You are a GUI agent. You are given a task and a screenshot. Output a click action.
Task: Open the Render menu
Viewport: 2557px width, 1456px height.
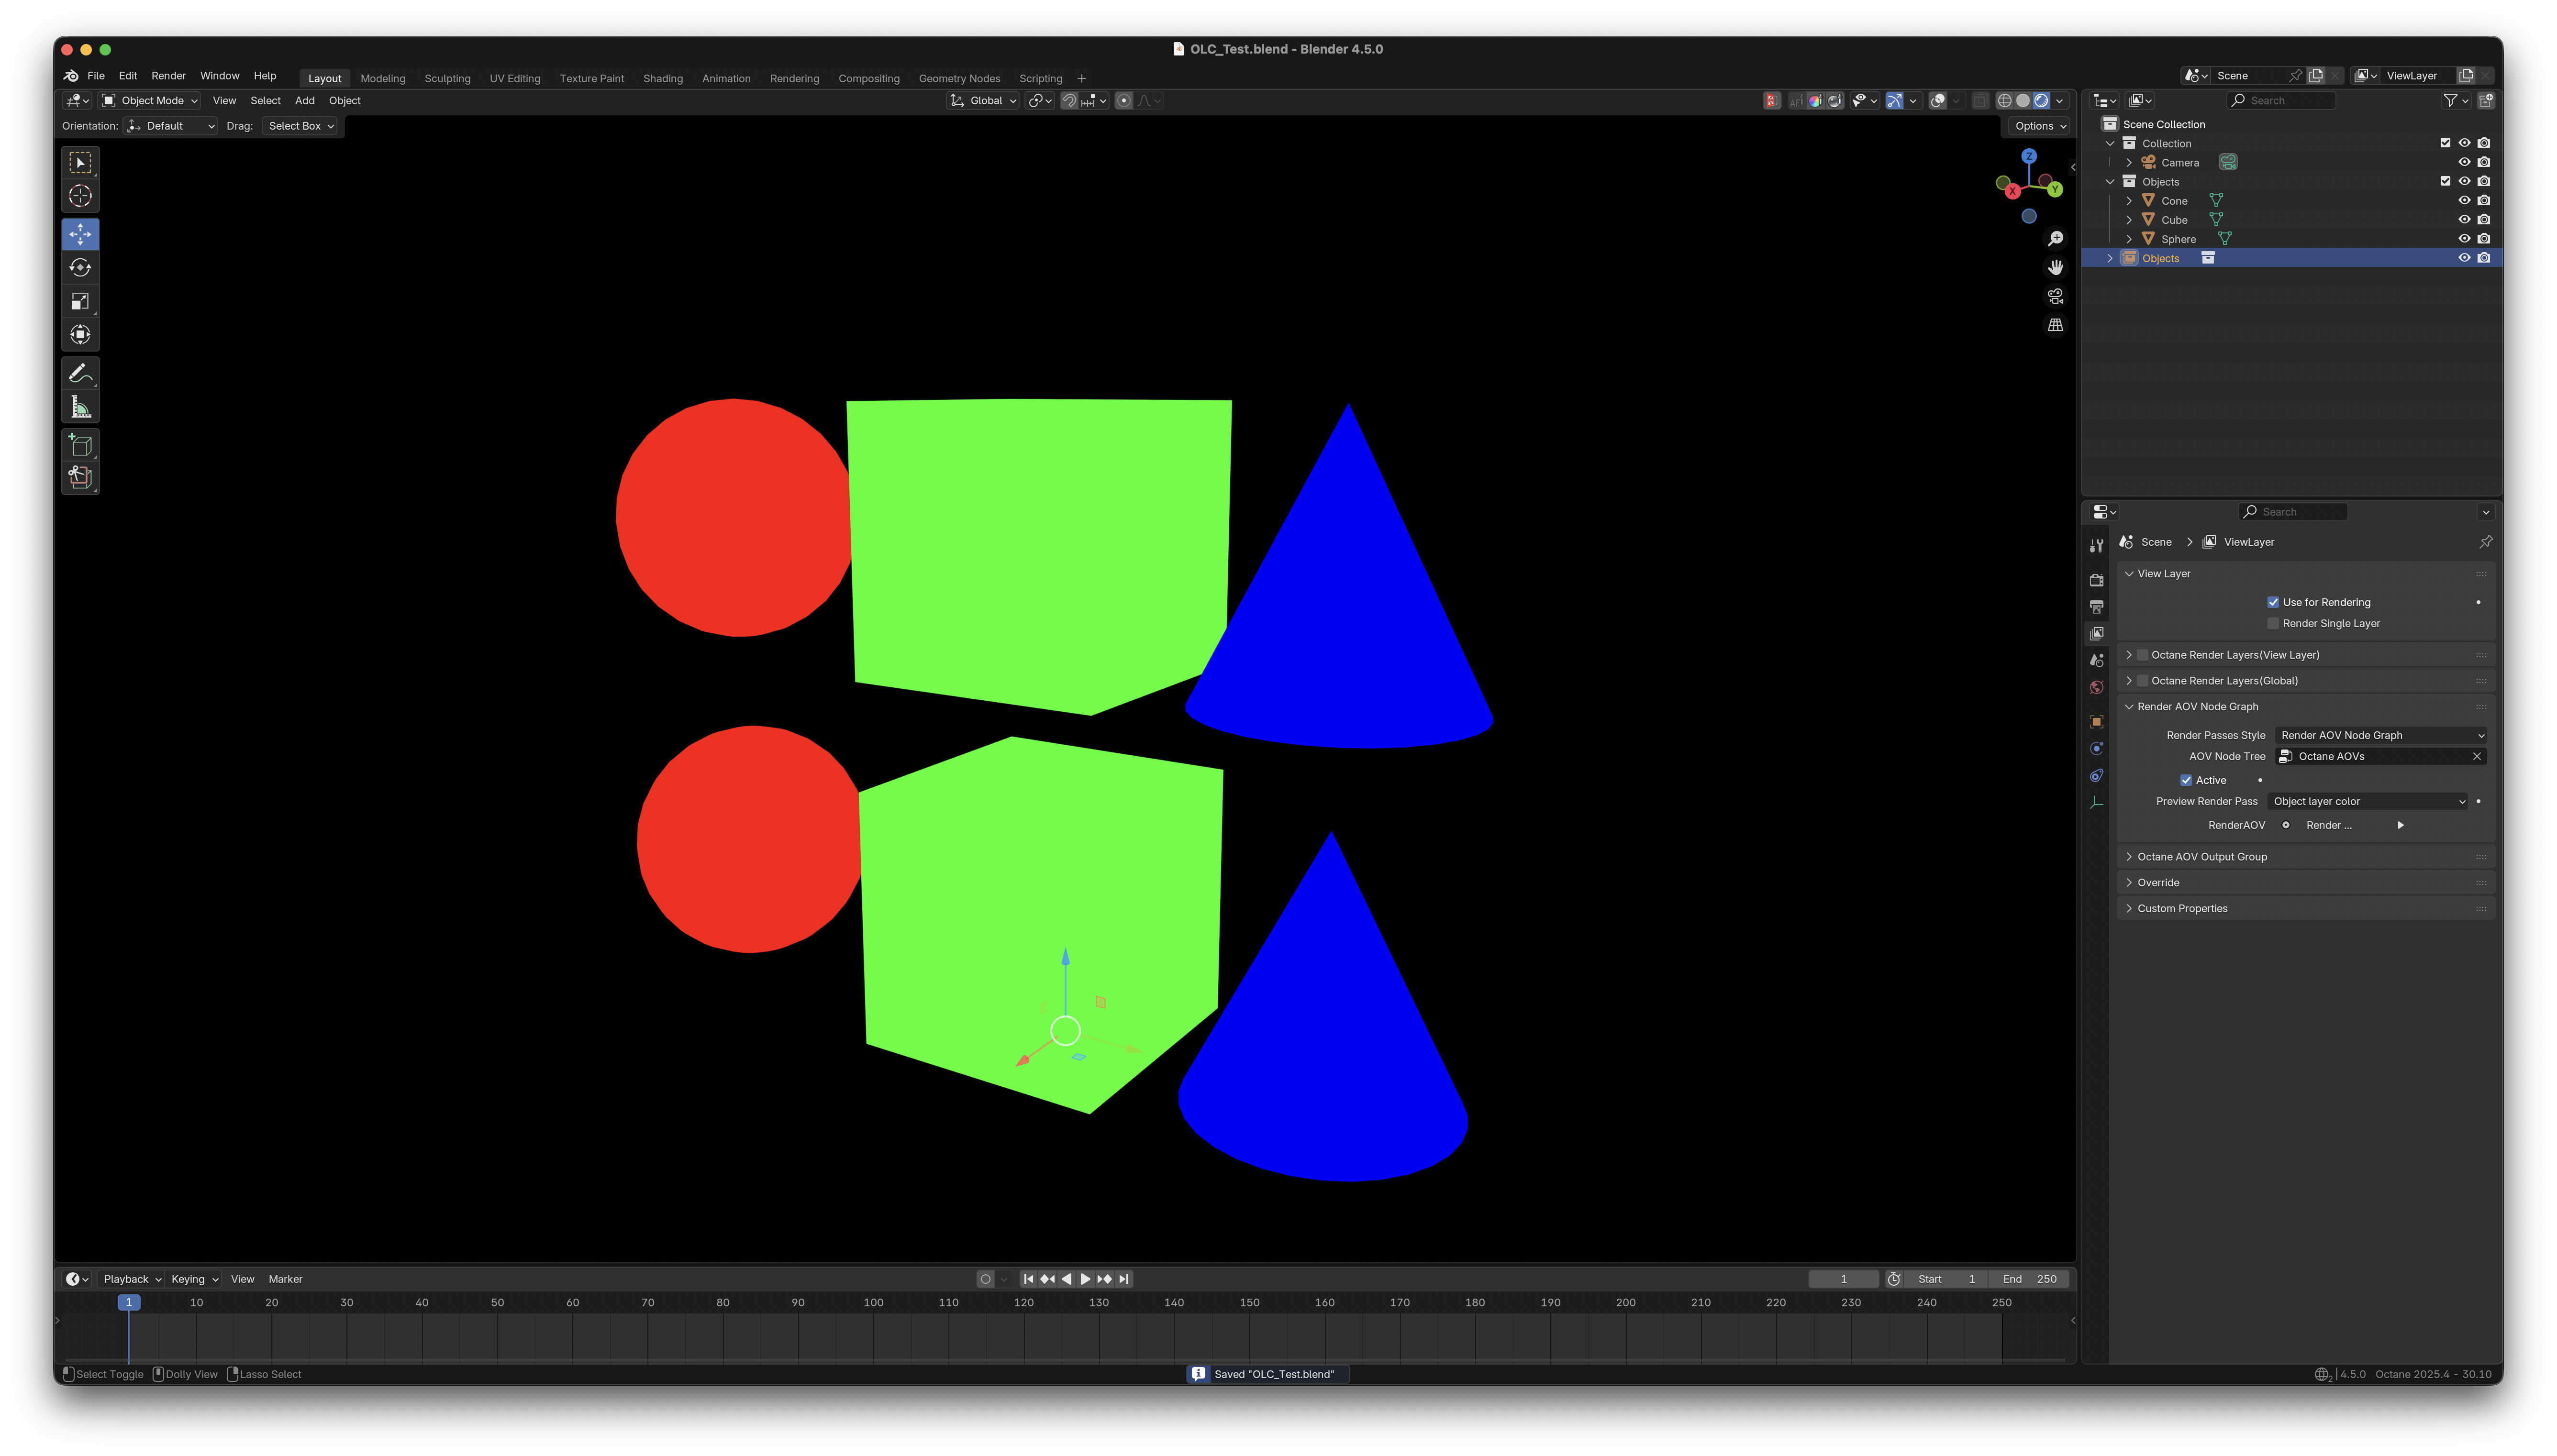pyautogui.click(x=168, y=76)
